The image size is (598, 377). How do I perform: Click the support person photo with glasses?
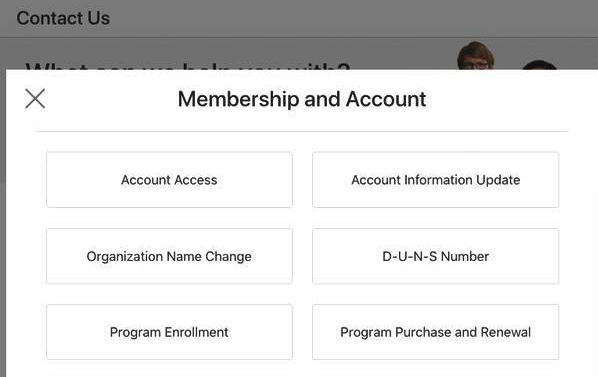click(x=476, y=56)
